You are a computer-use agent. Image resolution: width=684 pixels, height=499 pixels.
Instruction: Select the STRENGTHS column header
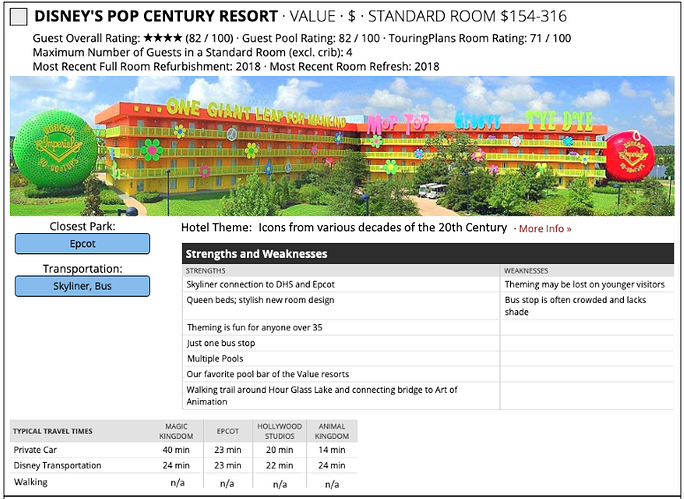point(205,271)
